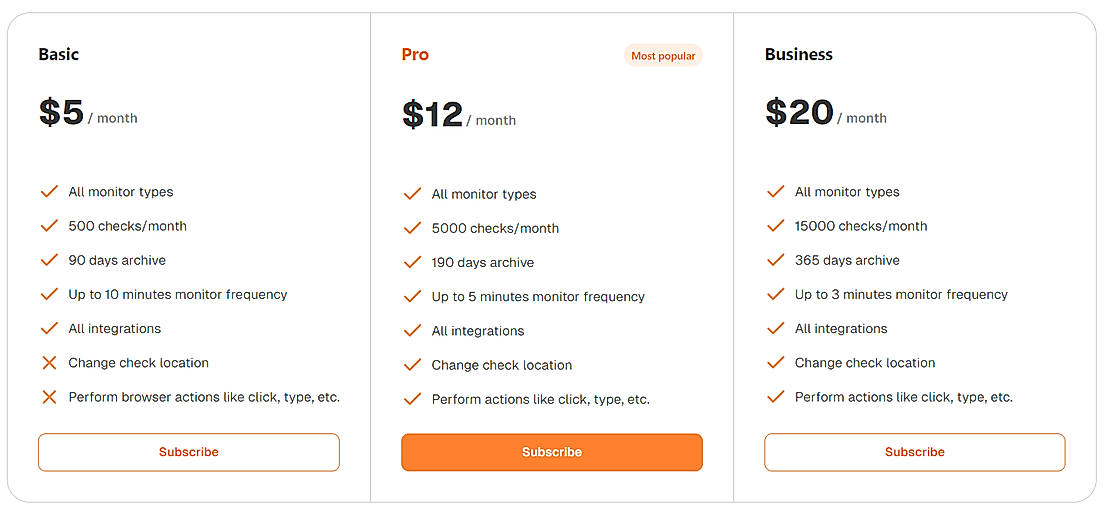1108x518 pixels.
Task: Click the $12 / month price
Action: point(459,116)
